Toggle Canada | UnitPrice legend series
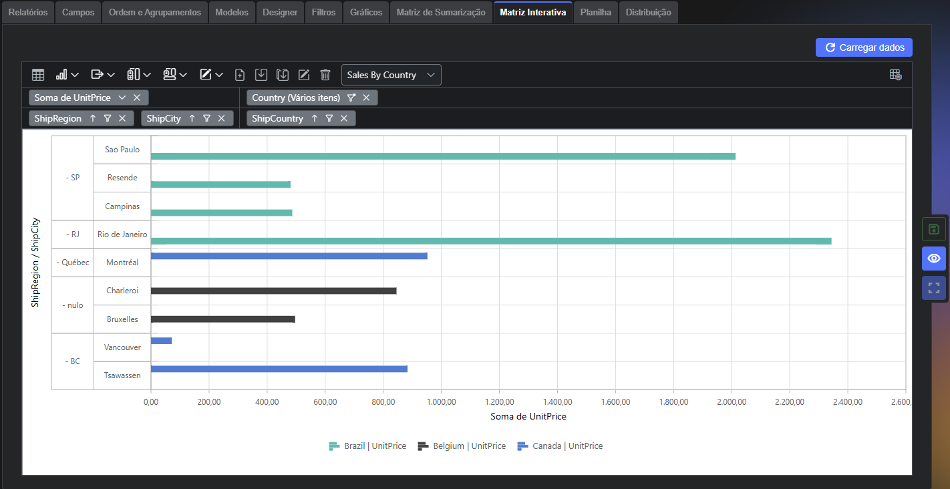 [x=560, y=446]
